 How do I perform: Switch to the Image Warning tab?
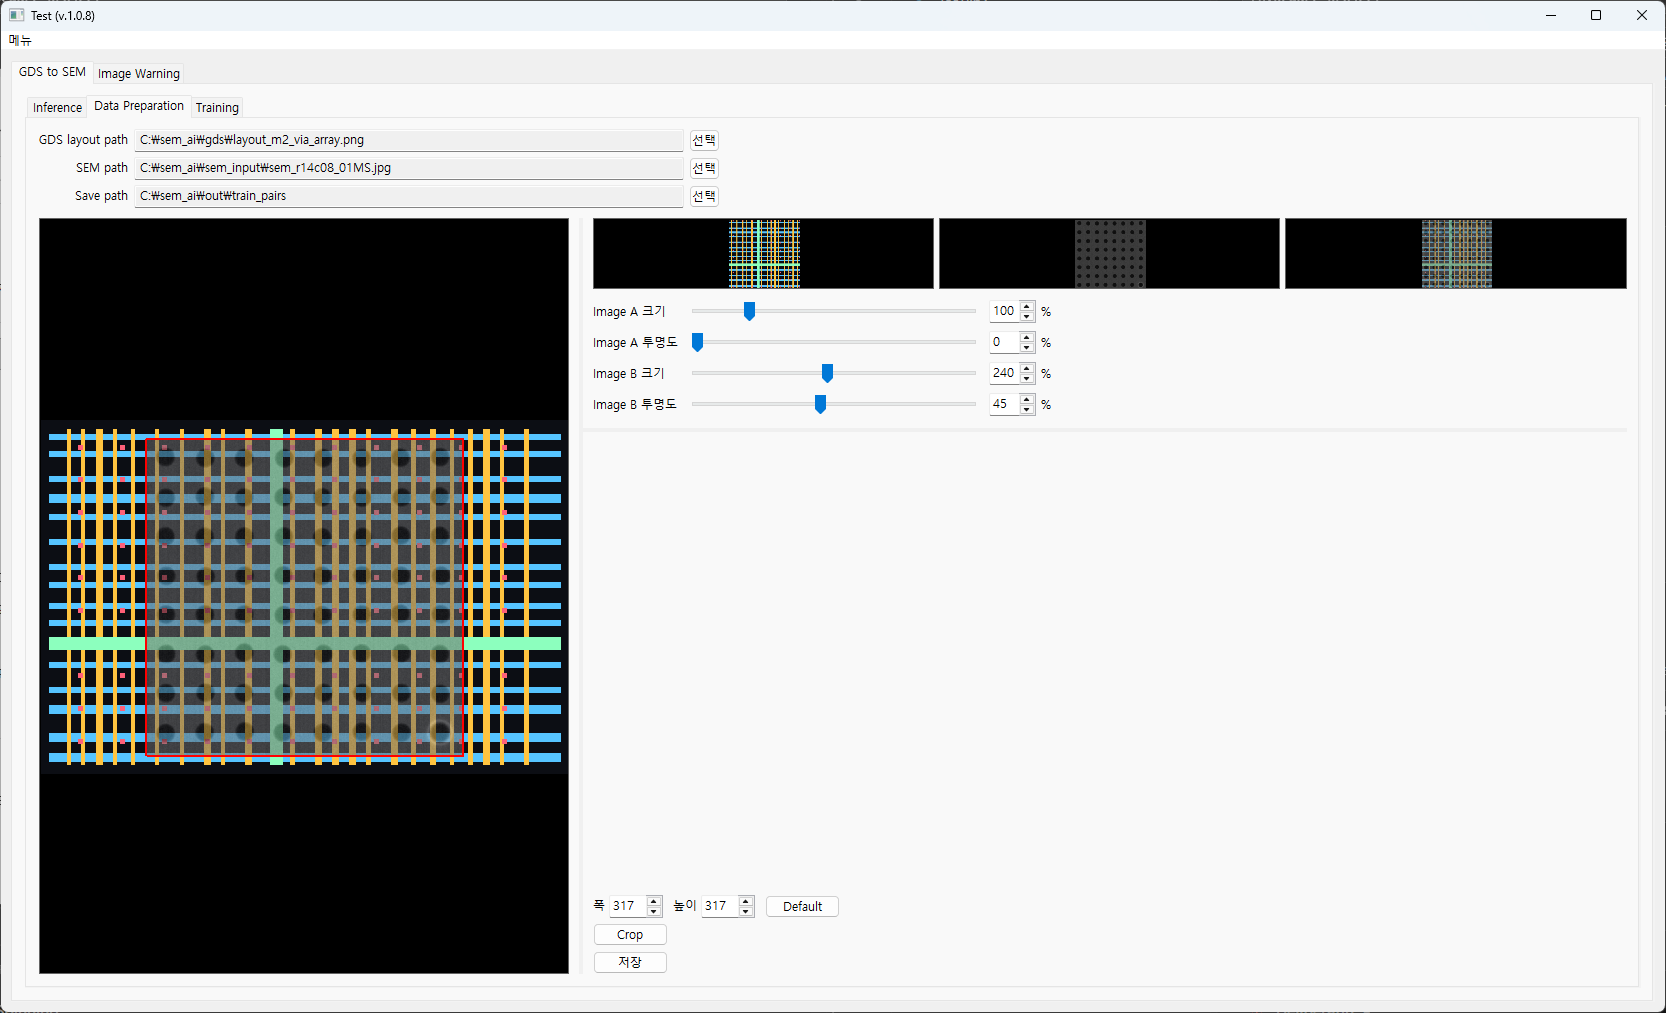[x=139, y=74]
